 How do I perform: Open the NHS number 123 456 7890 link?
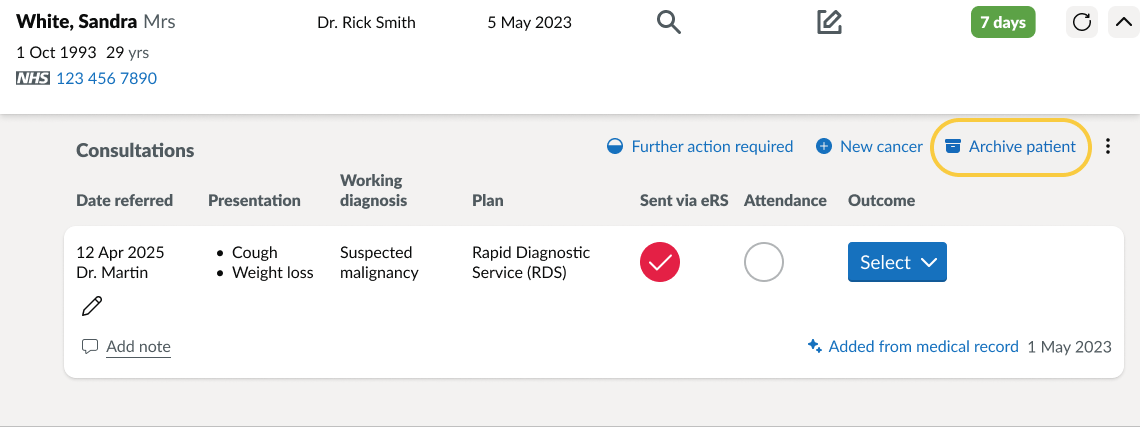(106, 78)
